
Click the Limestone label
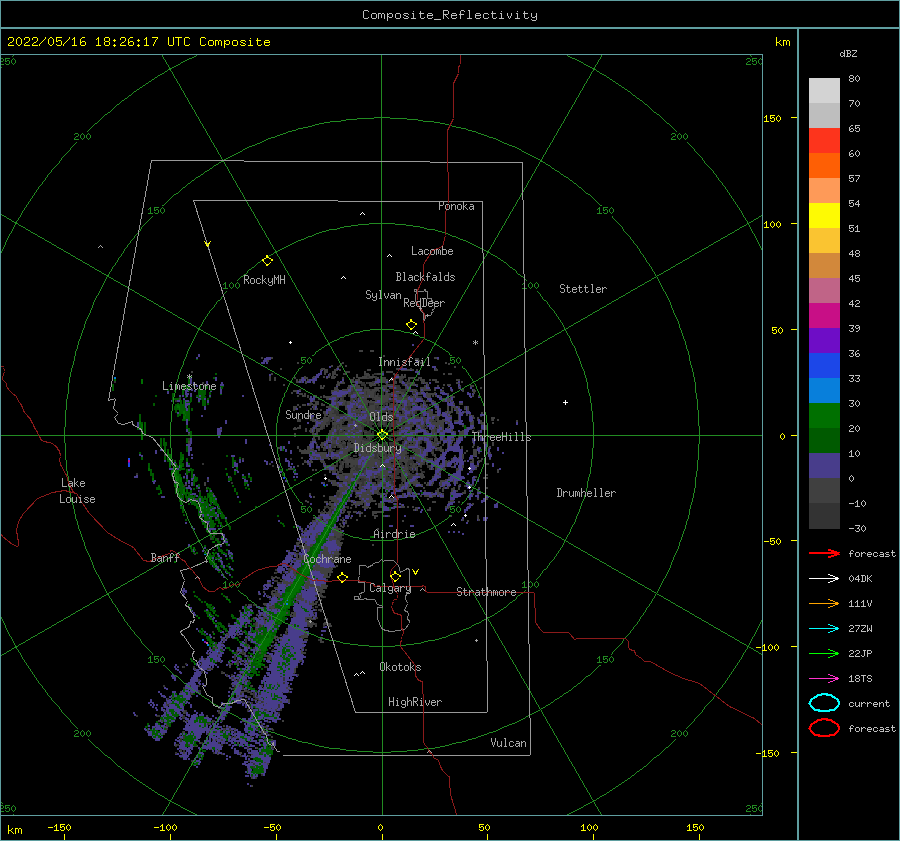(189, 386)
